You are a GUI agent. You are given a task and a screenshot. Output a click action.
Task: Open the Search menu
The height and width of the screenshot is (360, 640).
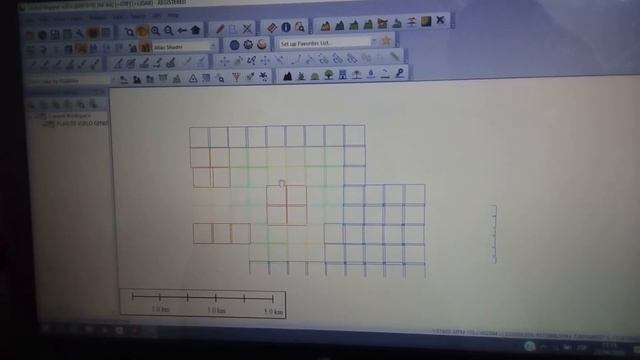tap(138, 16)
